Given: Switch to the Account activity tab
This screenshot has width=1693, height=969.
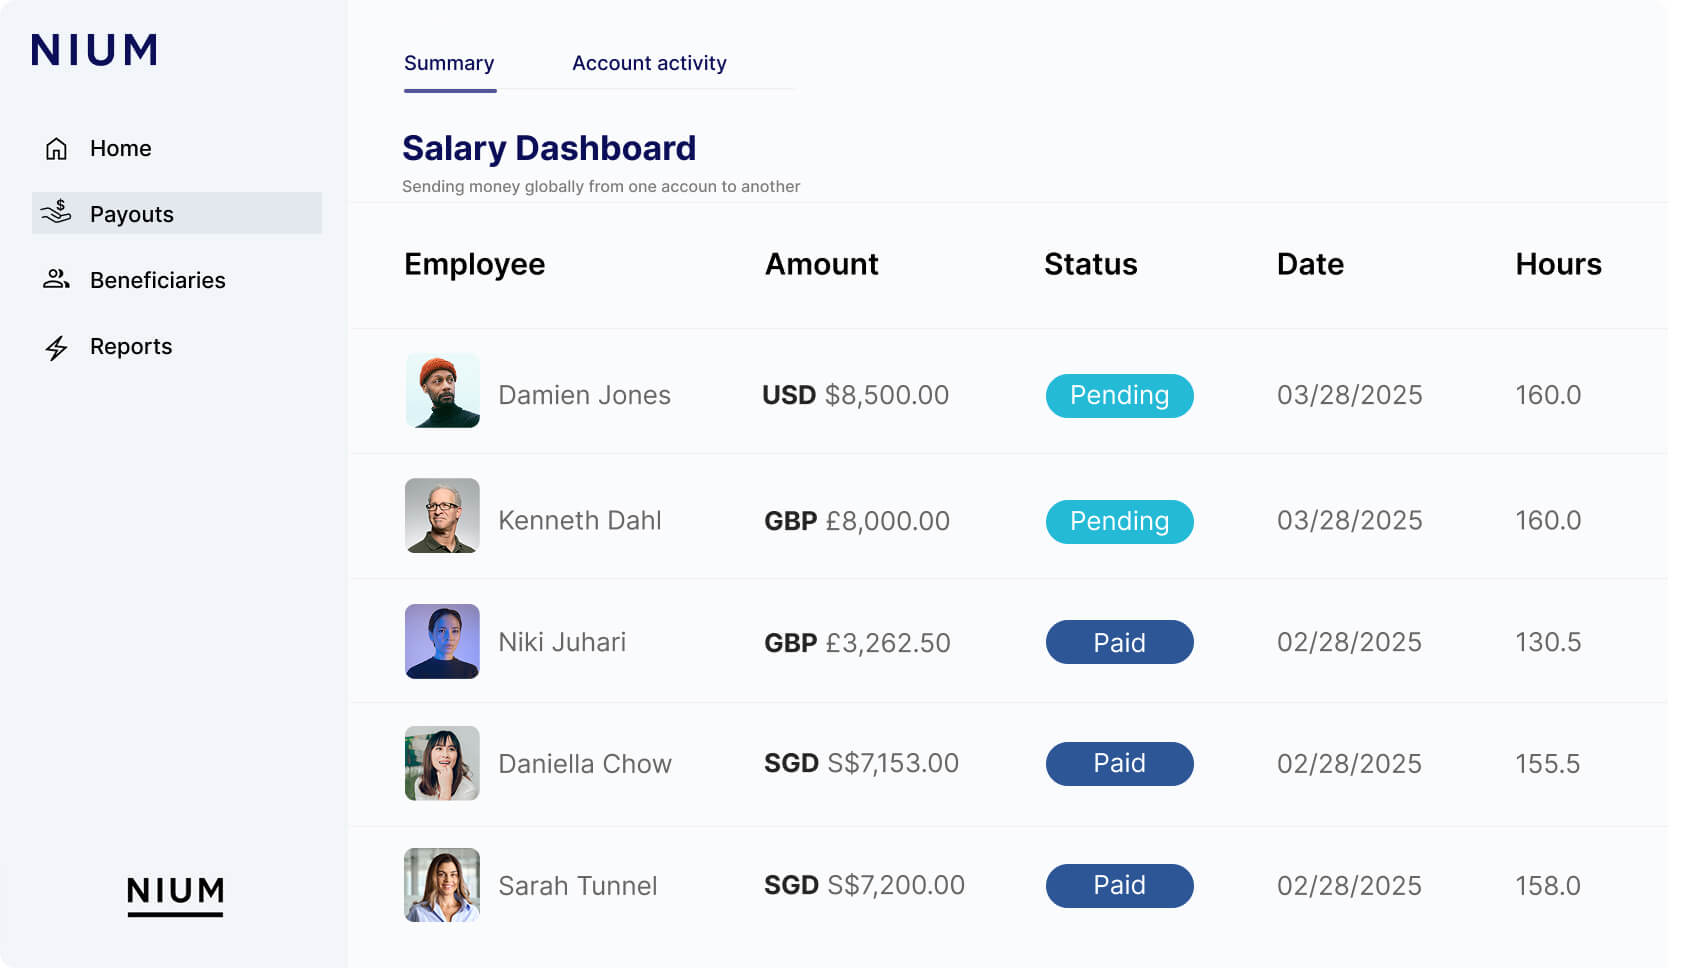Looking at the screenshot, I should coord(648,63).
